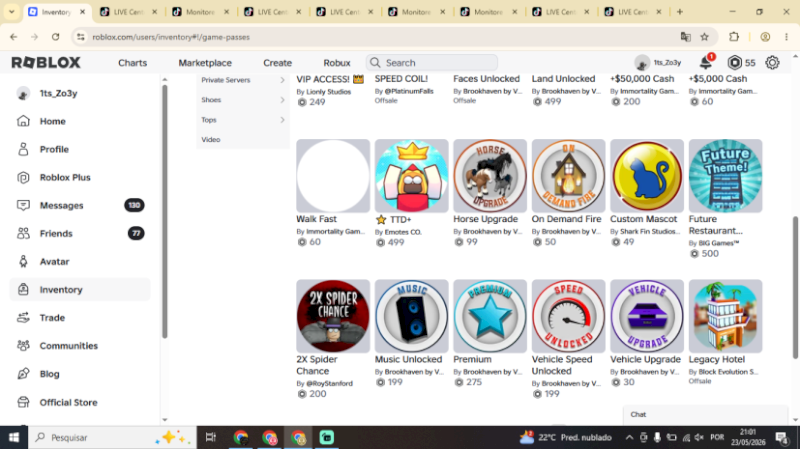Open Horse Upgrade pass thumbnail
This screenshot has height=449, width=800.
(490, 176)
